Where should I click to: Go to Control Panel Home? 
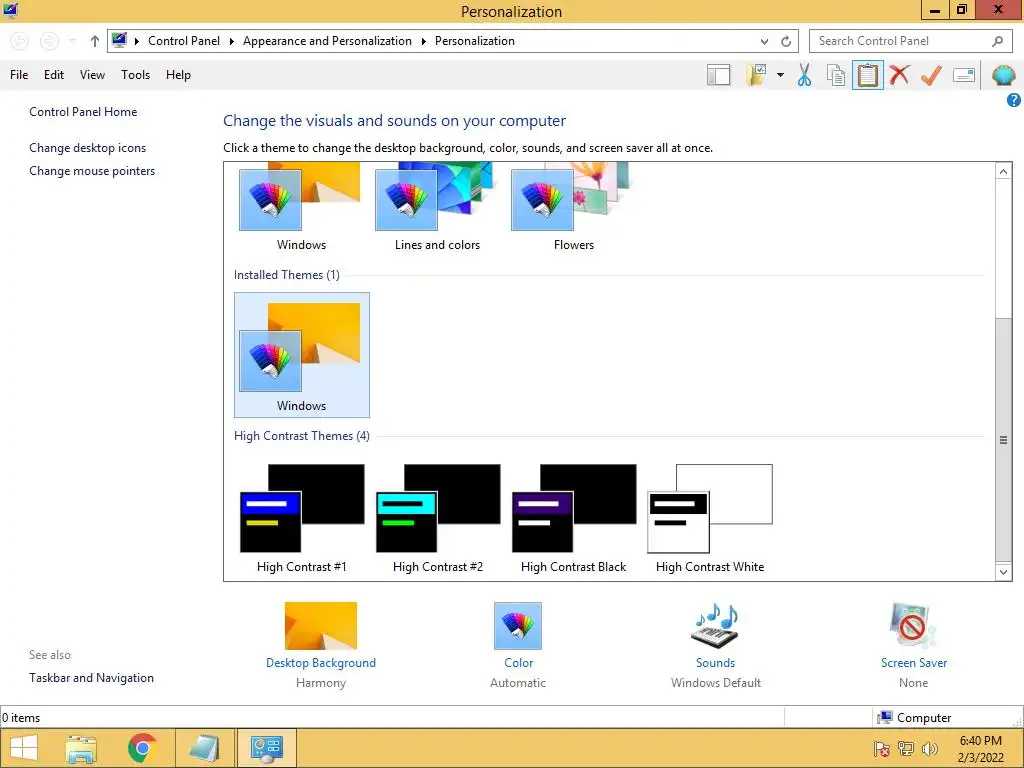coord(83,112)
